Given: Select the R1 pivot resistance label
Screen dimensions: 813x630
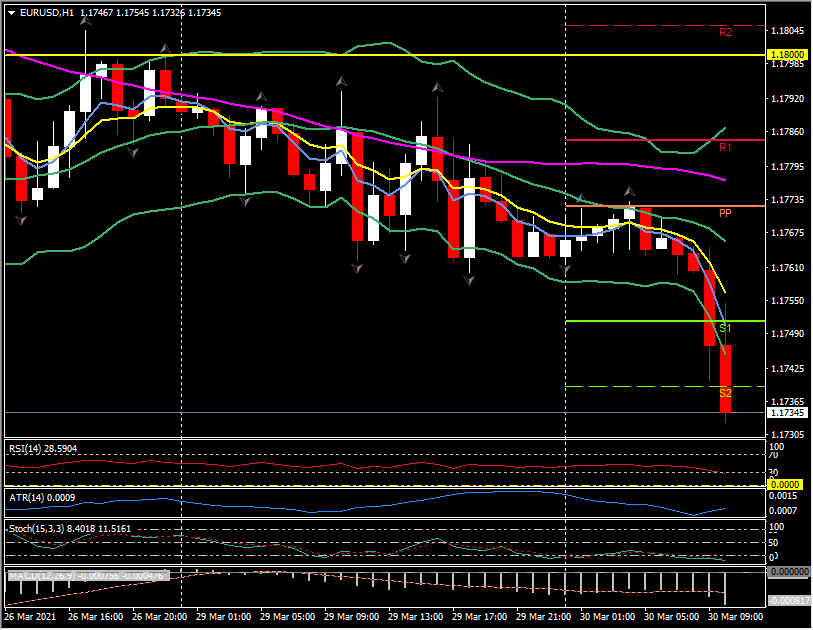Looking at the screenshot, I should coord(725,148).
